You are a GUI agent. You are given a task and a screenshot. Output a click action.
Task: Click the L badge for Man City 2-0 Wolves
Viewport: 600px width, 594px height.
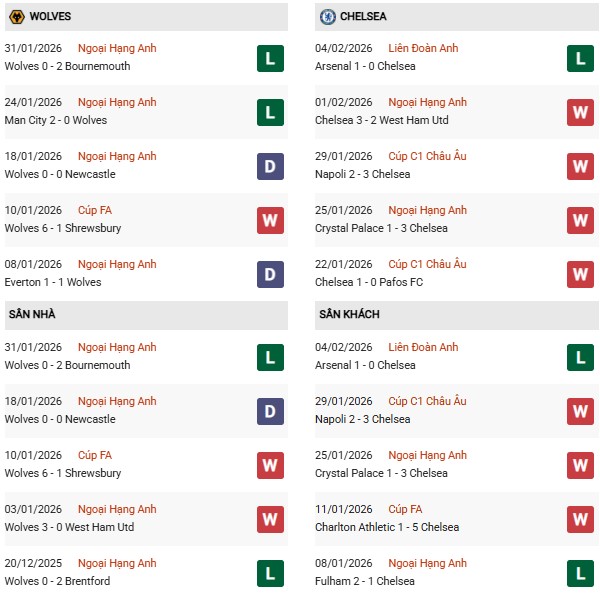pyautogui.click(x=270, y=112)
